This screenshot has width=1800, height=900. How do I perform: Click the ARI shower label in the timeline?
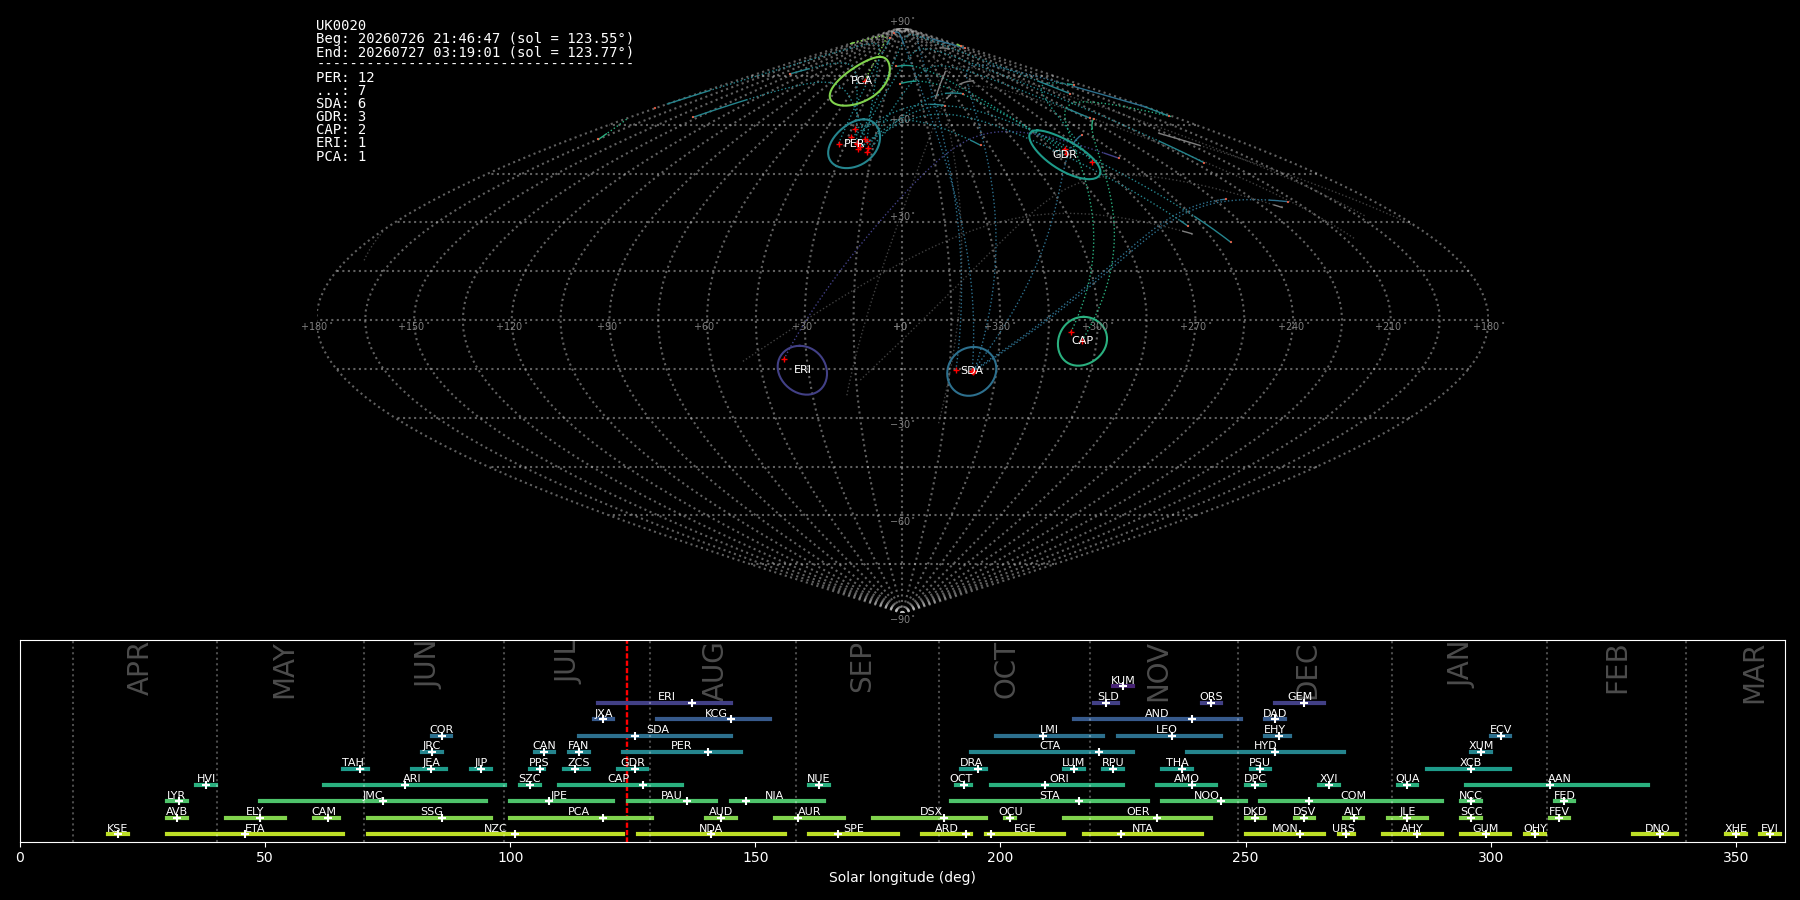[412, 779]
